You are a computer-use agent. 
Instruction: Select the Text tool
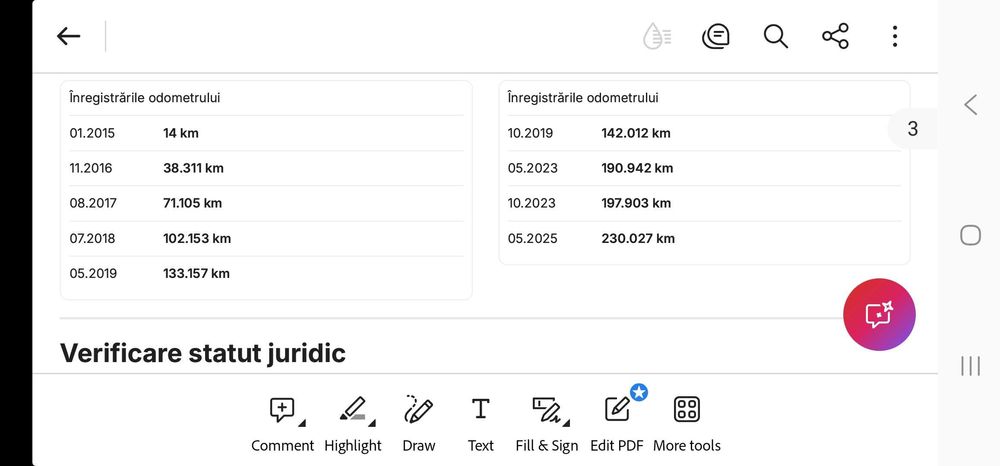point(481,410)
